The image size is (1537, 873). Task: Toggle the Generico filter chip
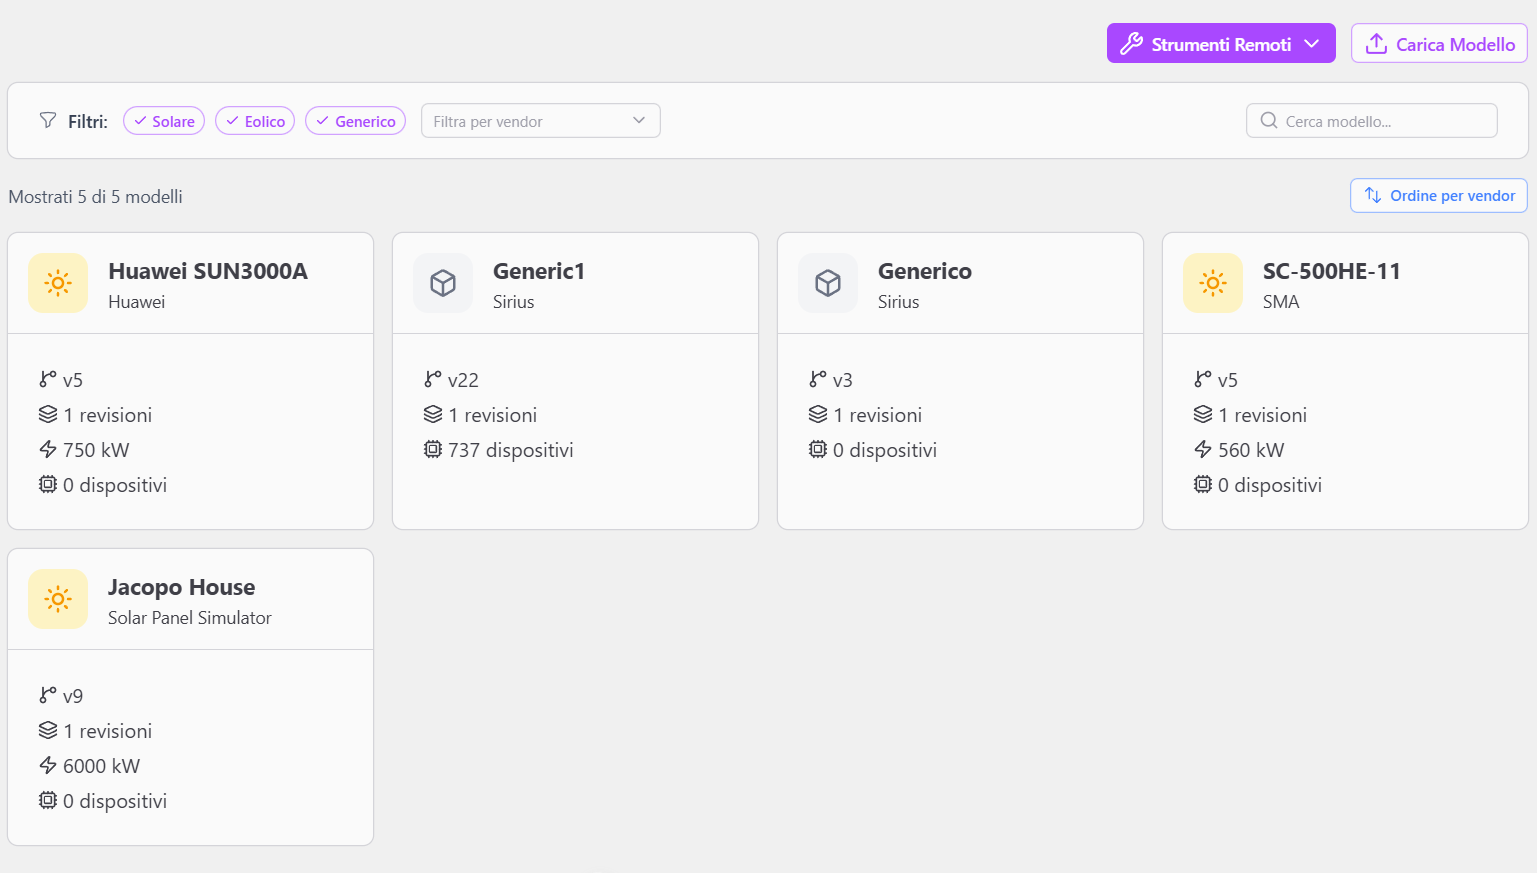point(355,121)
